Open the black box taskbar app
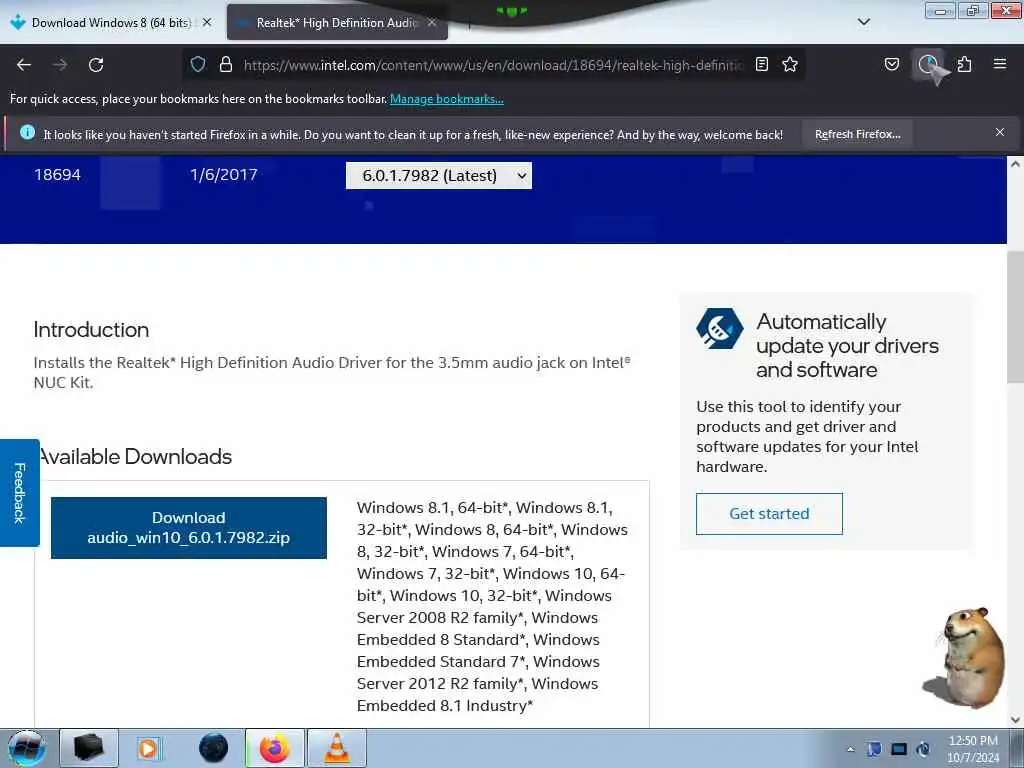 point(89,748)
